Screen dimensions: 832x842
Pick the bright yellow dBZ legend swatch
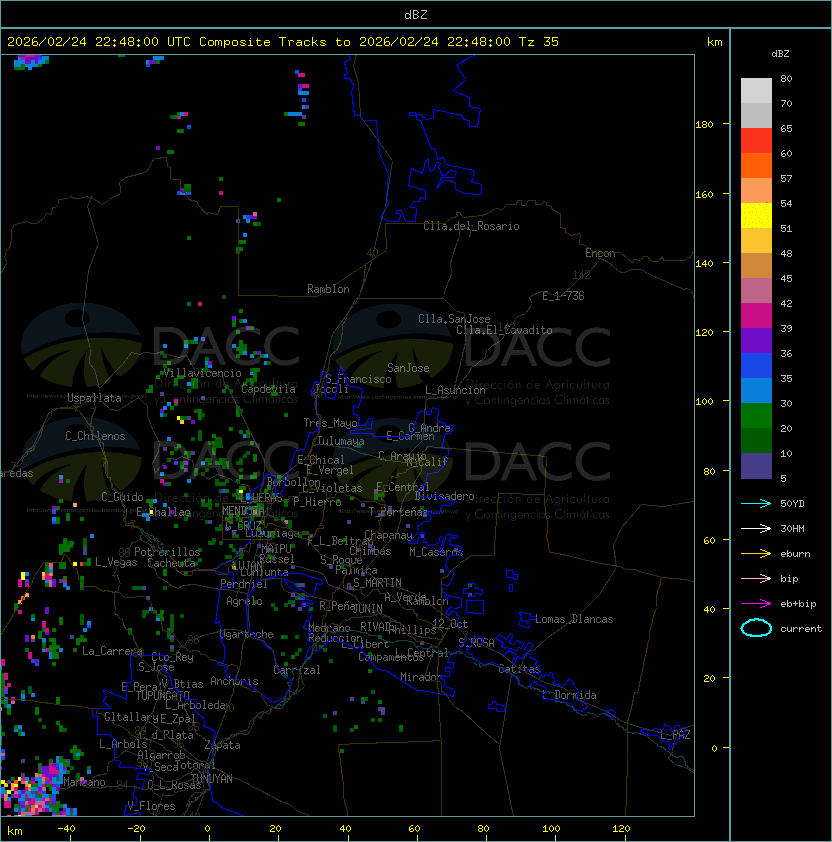[756, 216]
